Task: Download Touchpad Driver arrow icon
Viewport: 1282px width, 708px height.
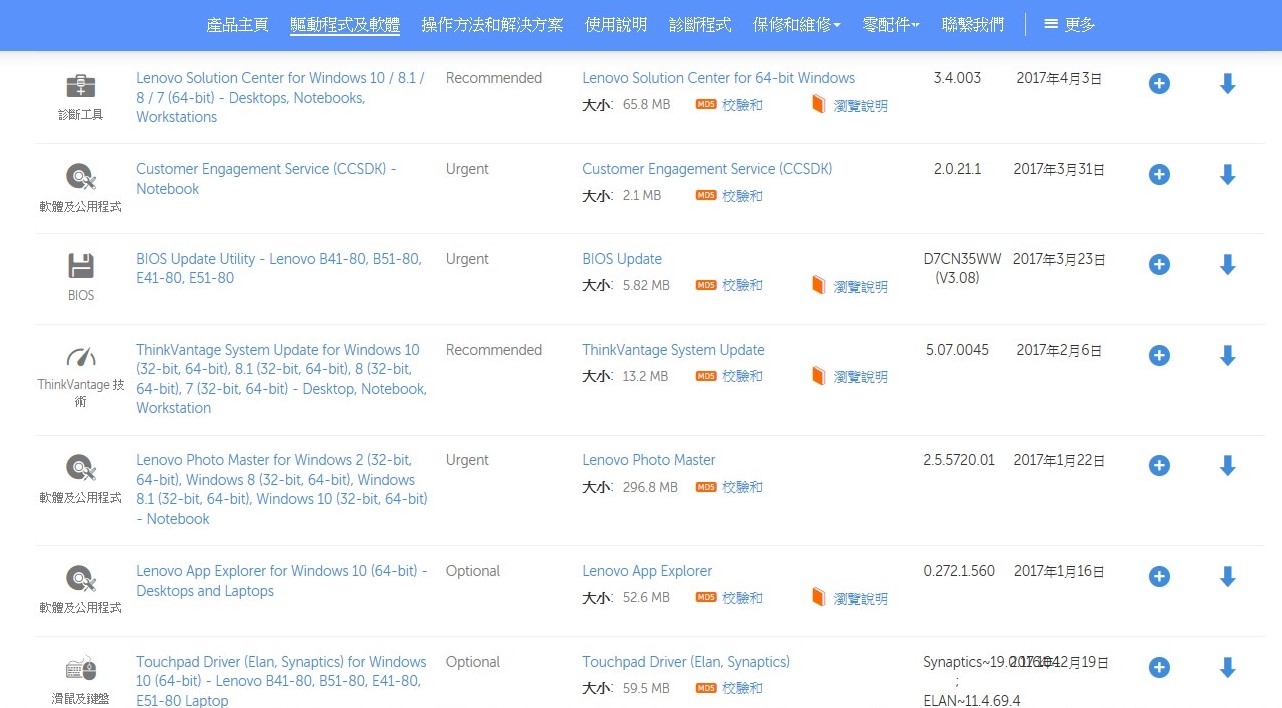Action: (1228, 668)
